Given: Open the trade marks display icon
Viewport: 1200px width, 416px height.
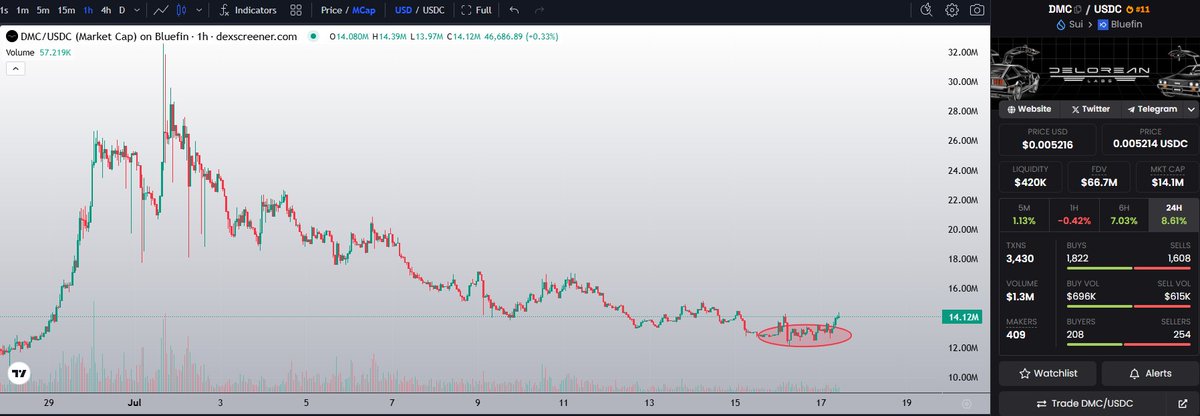Looking at the screenshot, I should tap(926, 10).
